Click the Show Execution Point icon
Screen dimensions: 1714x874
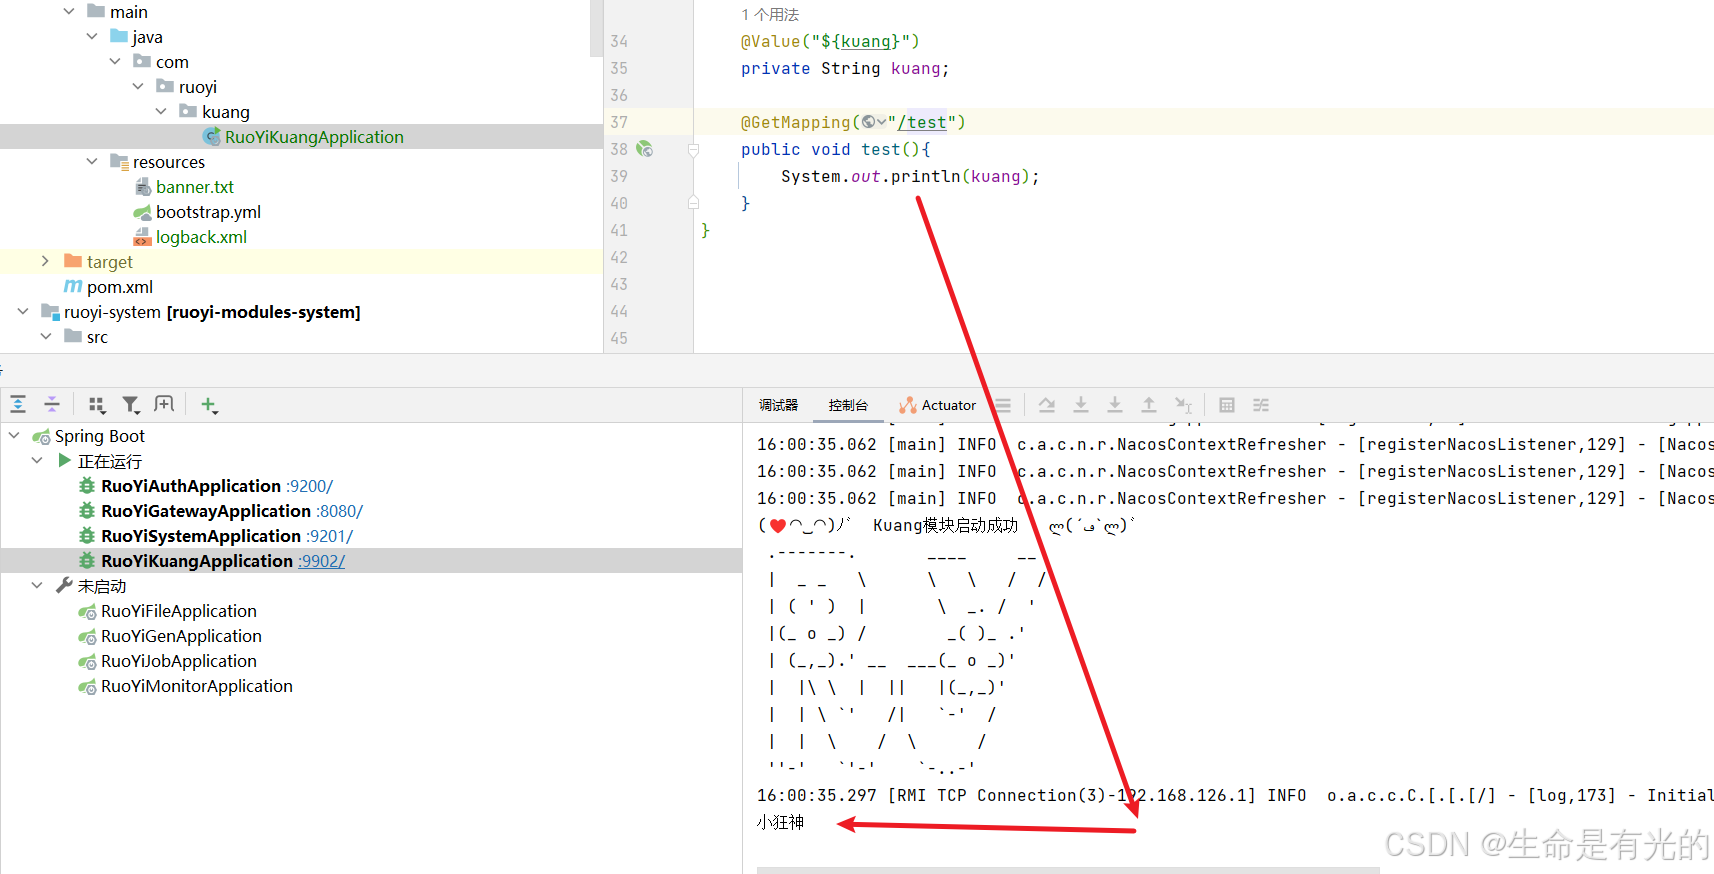pyautogui.click(x=1003, y=405)
